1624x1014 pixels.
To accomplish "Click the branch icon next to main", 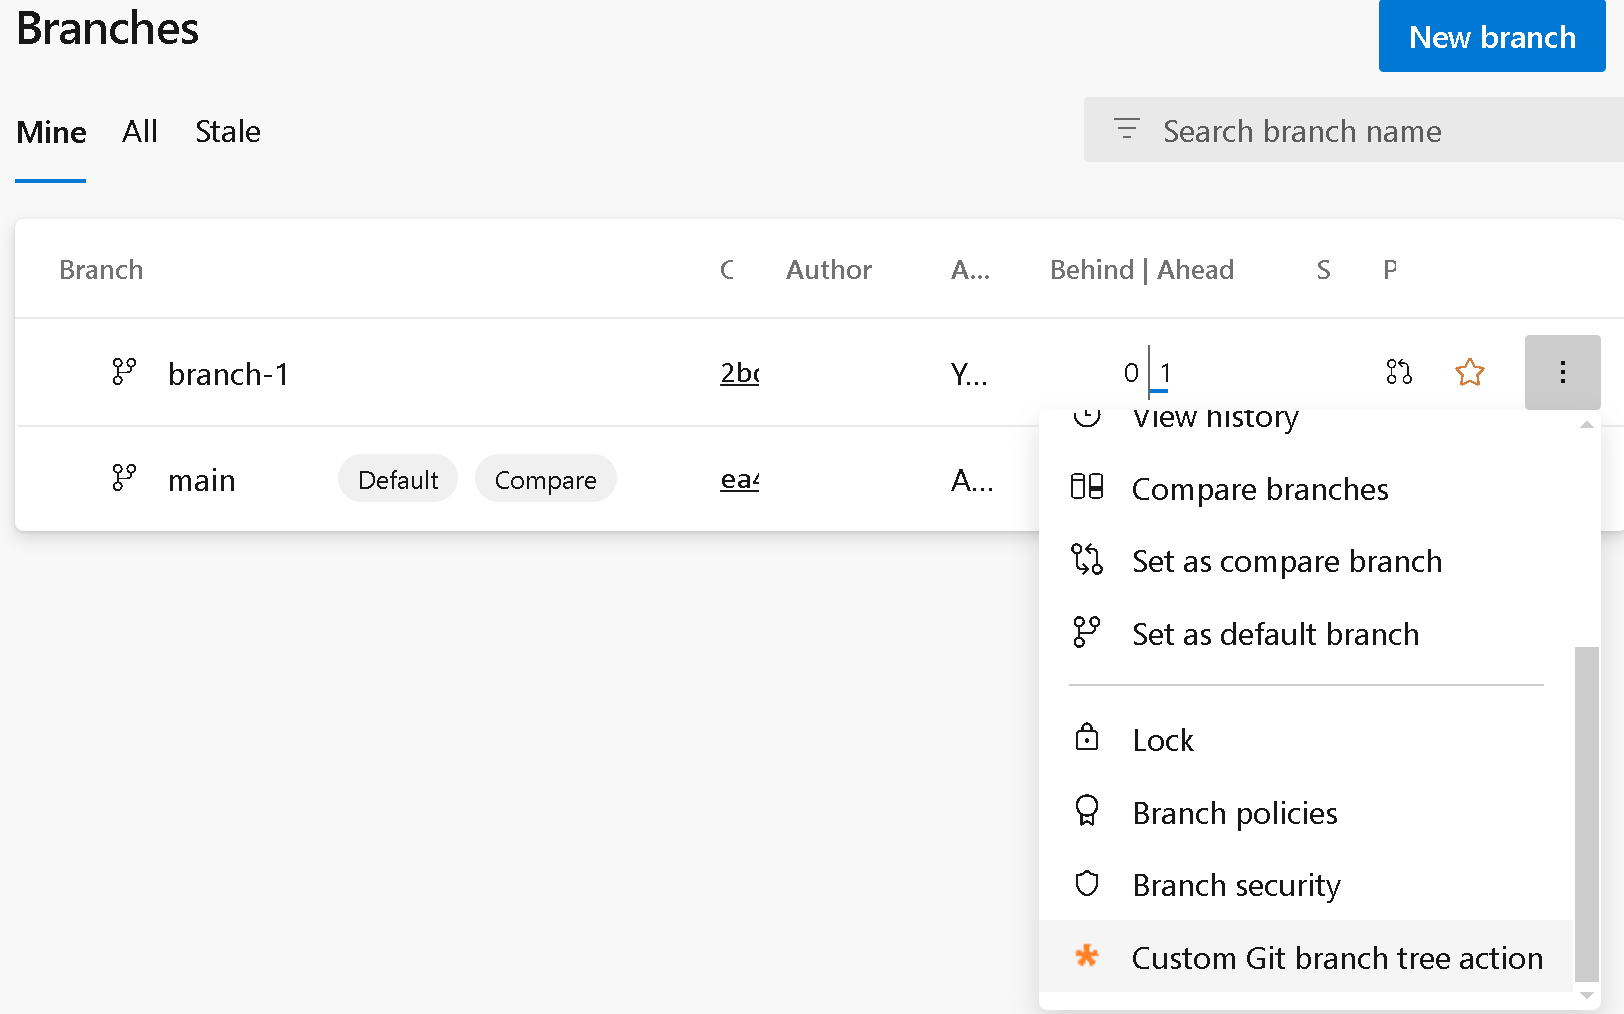I will (x=123, y=477).
